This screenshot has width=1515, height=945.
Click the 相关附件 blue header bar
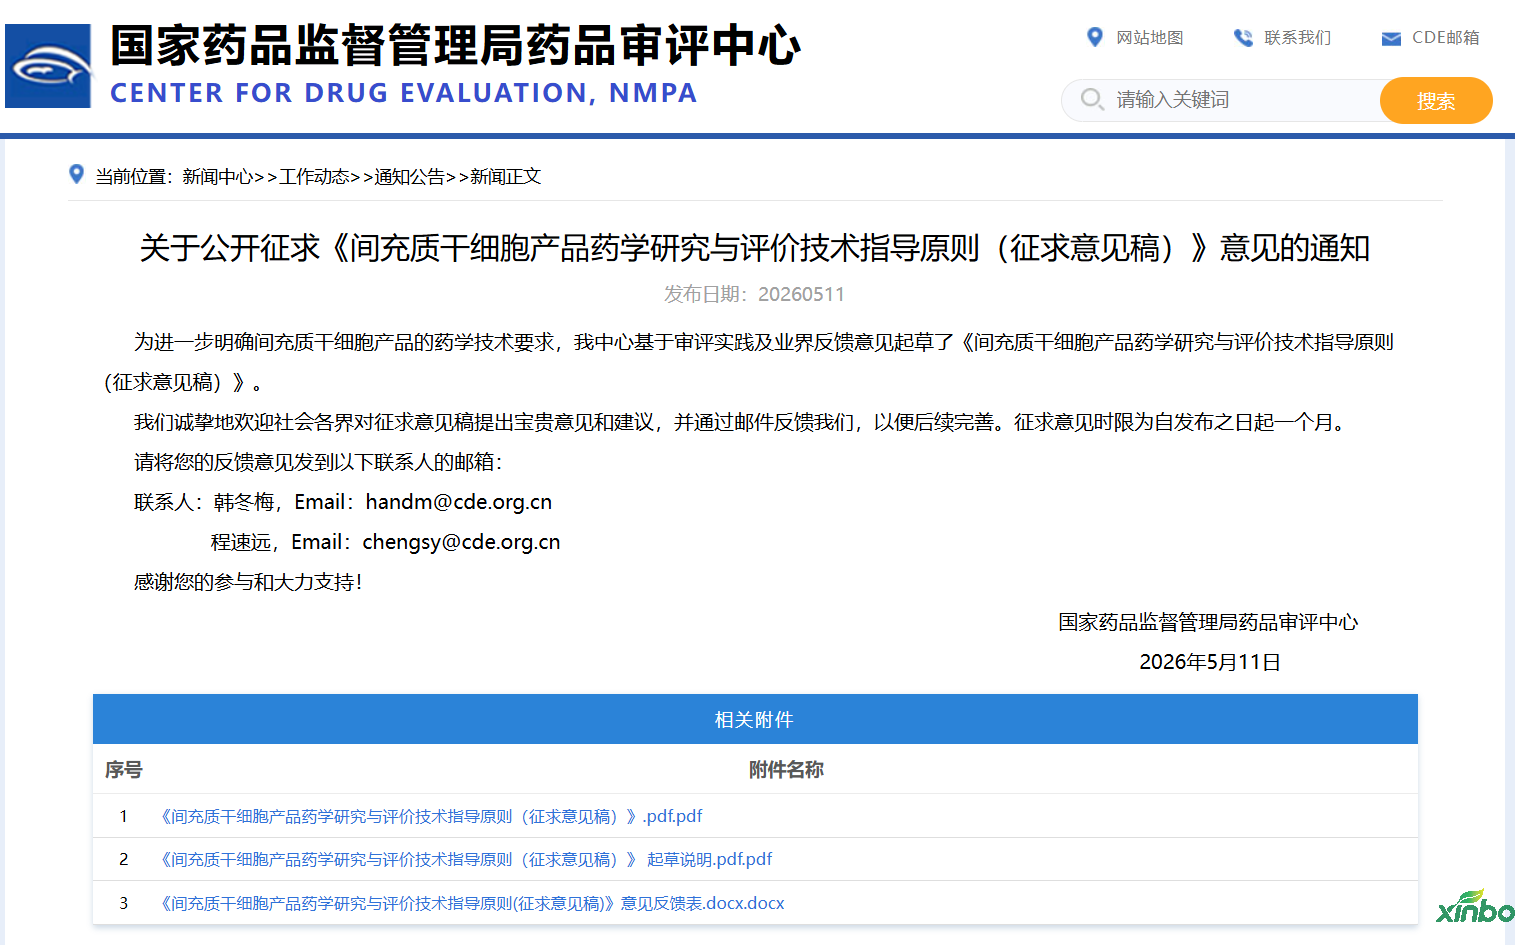pos(755,719)
